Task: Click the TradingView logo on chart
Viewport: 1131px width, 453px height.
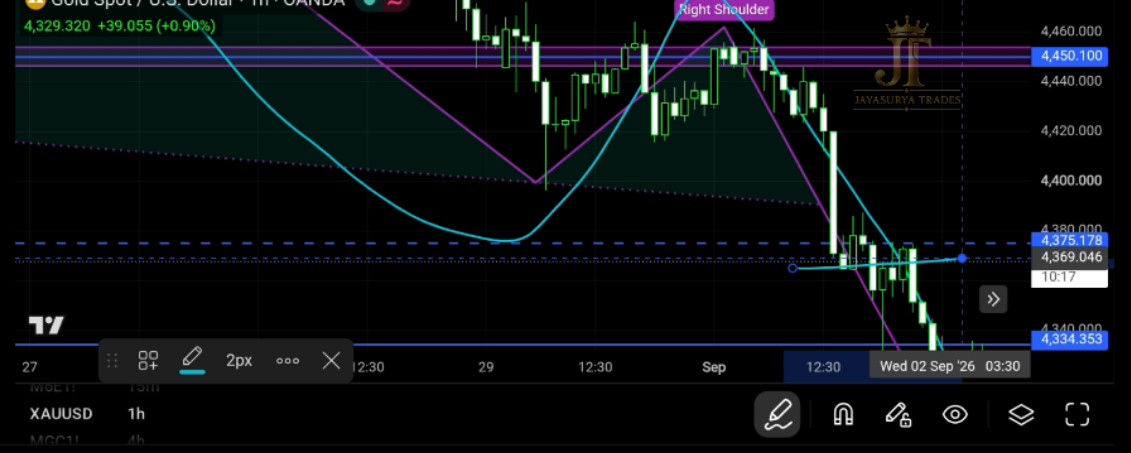Action: point(46,326)
